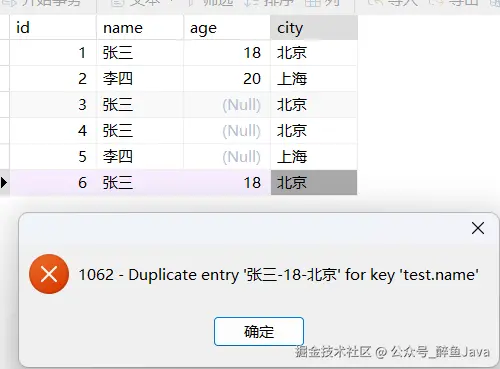Click the 确定 button in error dialog
This screenshot has width=500, height=369.
click(259, 331)
